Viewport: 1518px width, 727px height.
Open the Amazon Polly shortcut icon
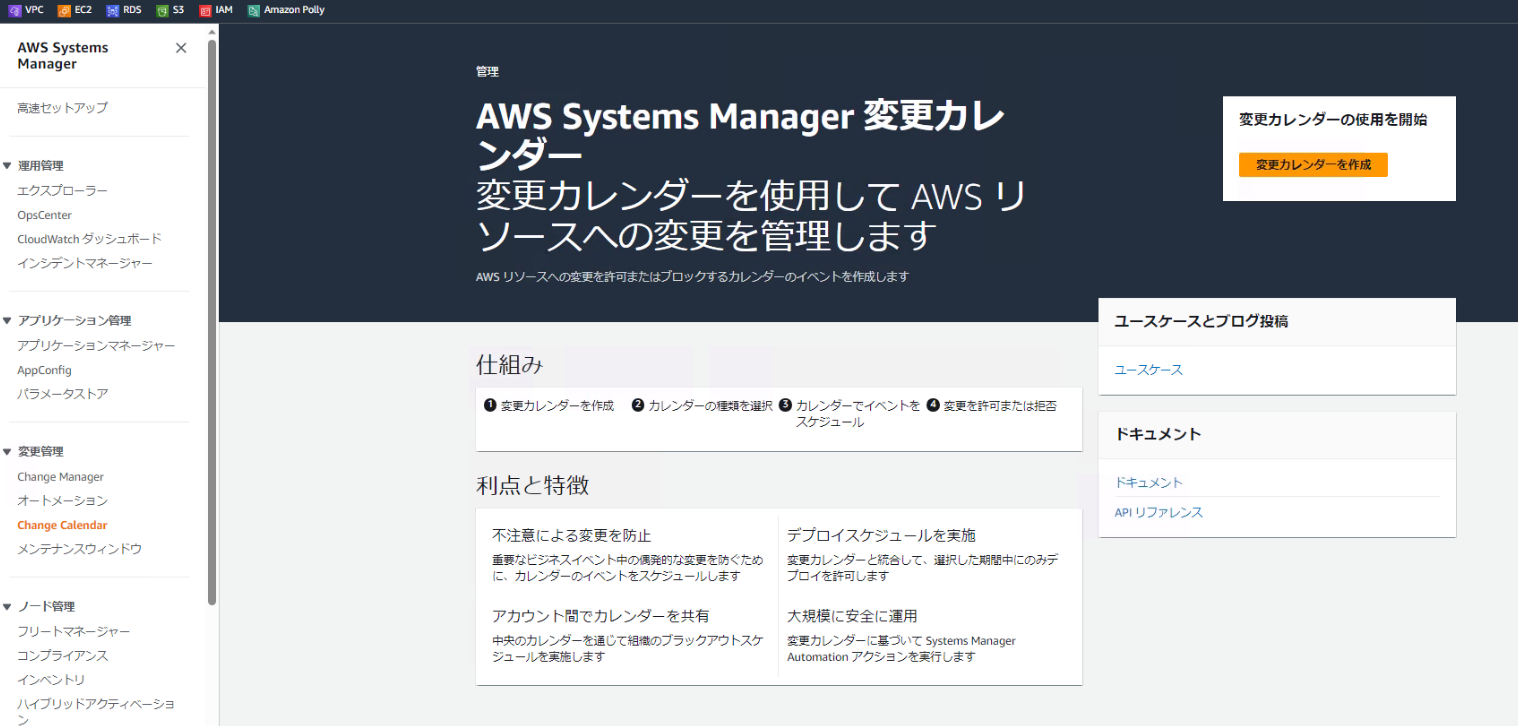point(254,10)
